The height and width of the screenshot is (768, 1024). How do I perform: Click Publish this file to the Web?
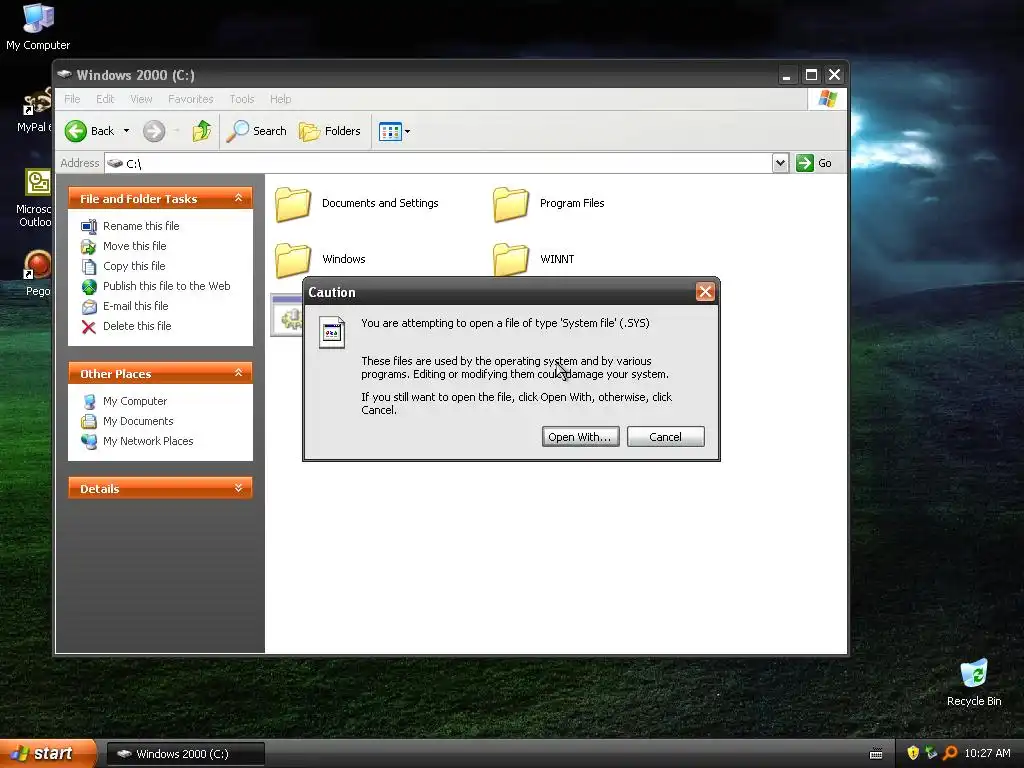(x=167, y=286)
